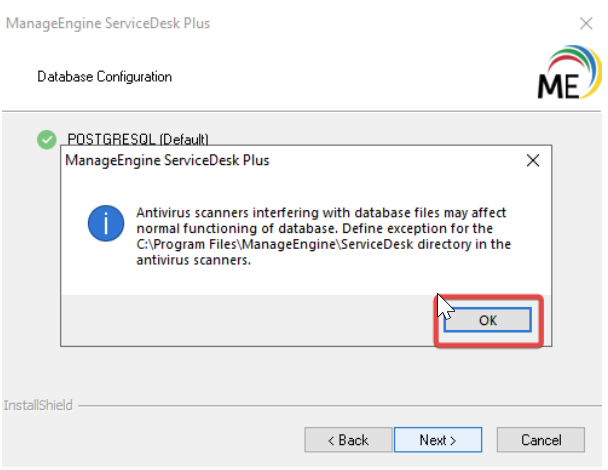Click the green checkmark beside POSTGRESQL
This screenshot has width=608, height=470.
[46, 139]
